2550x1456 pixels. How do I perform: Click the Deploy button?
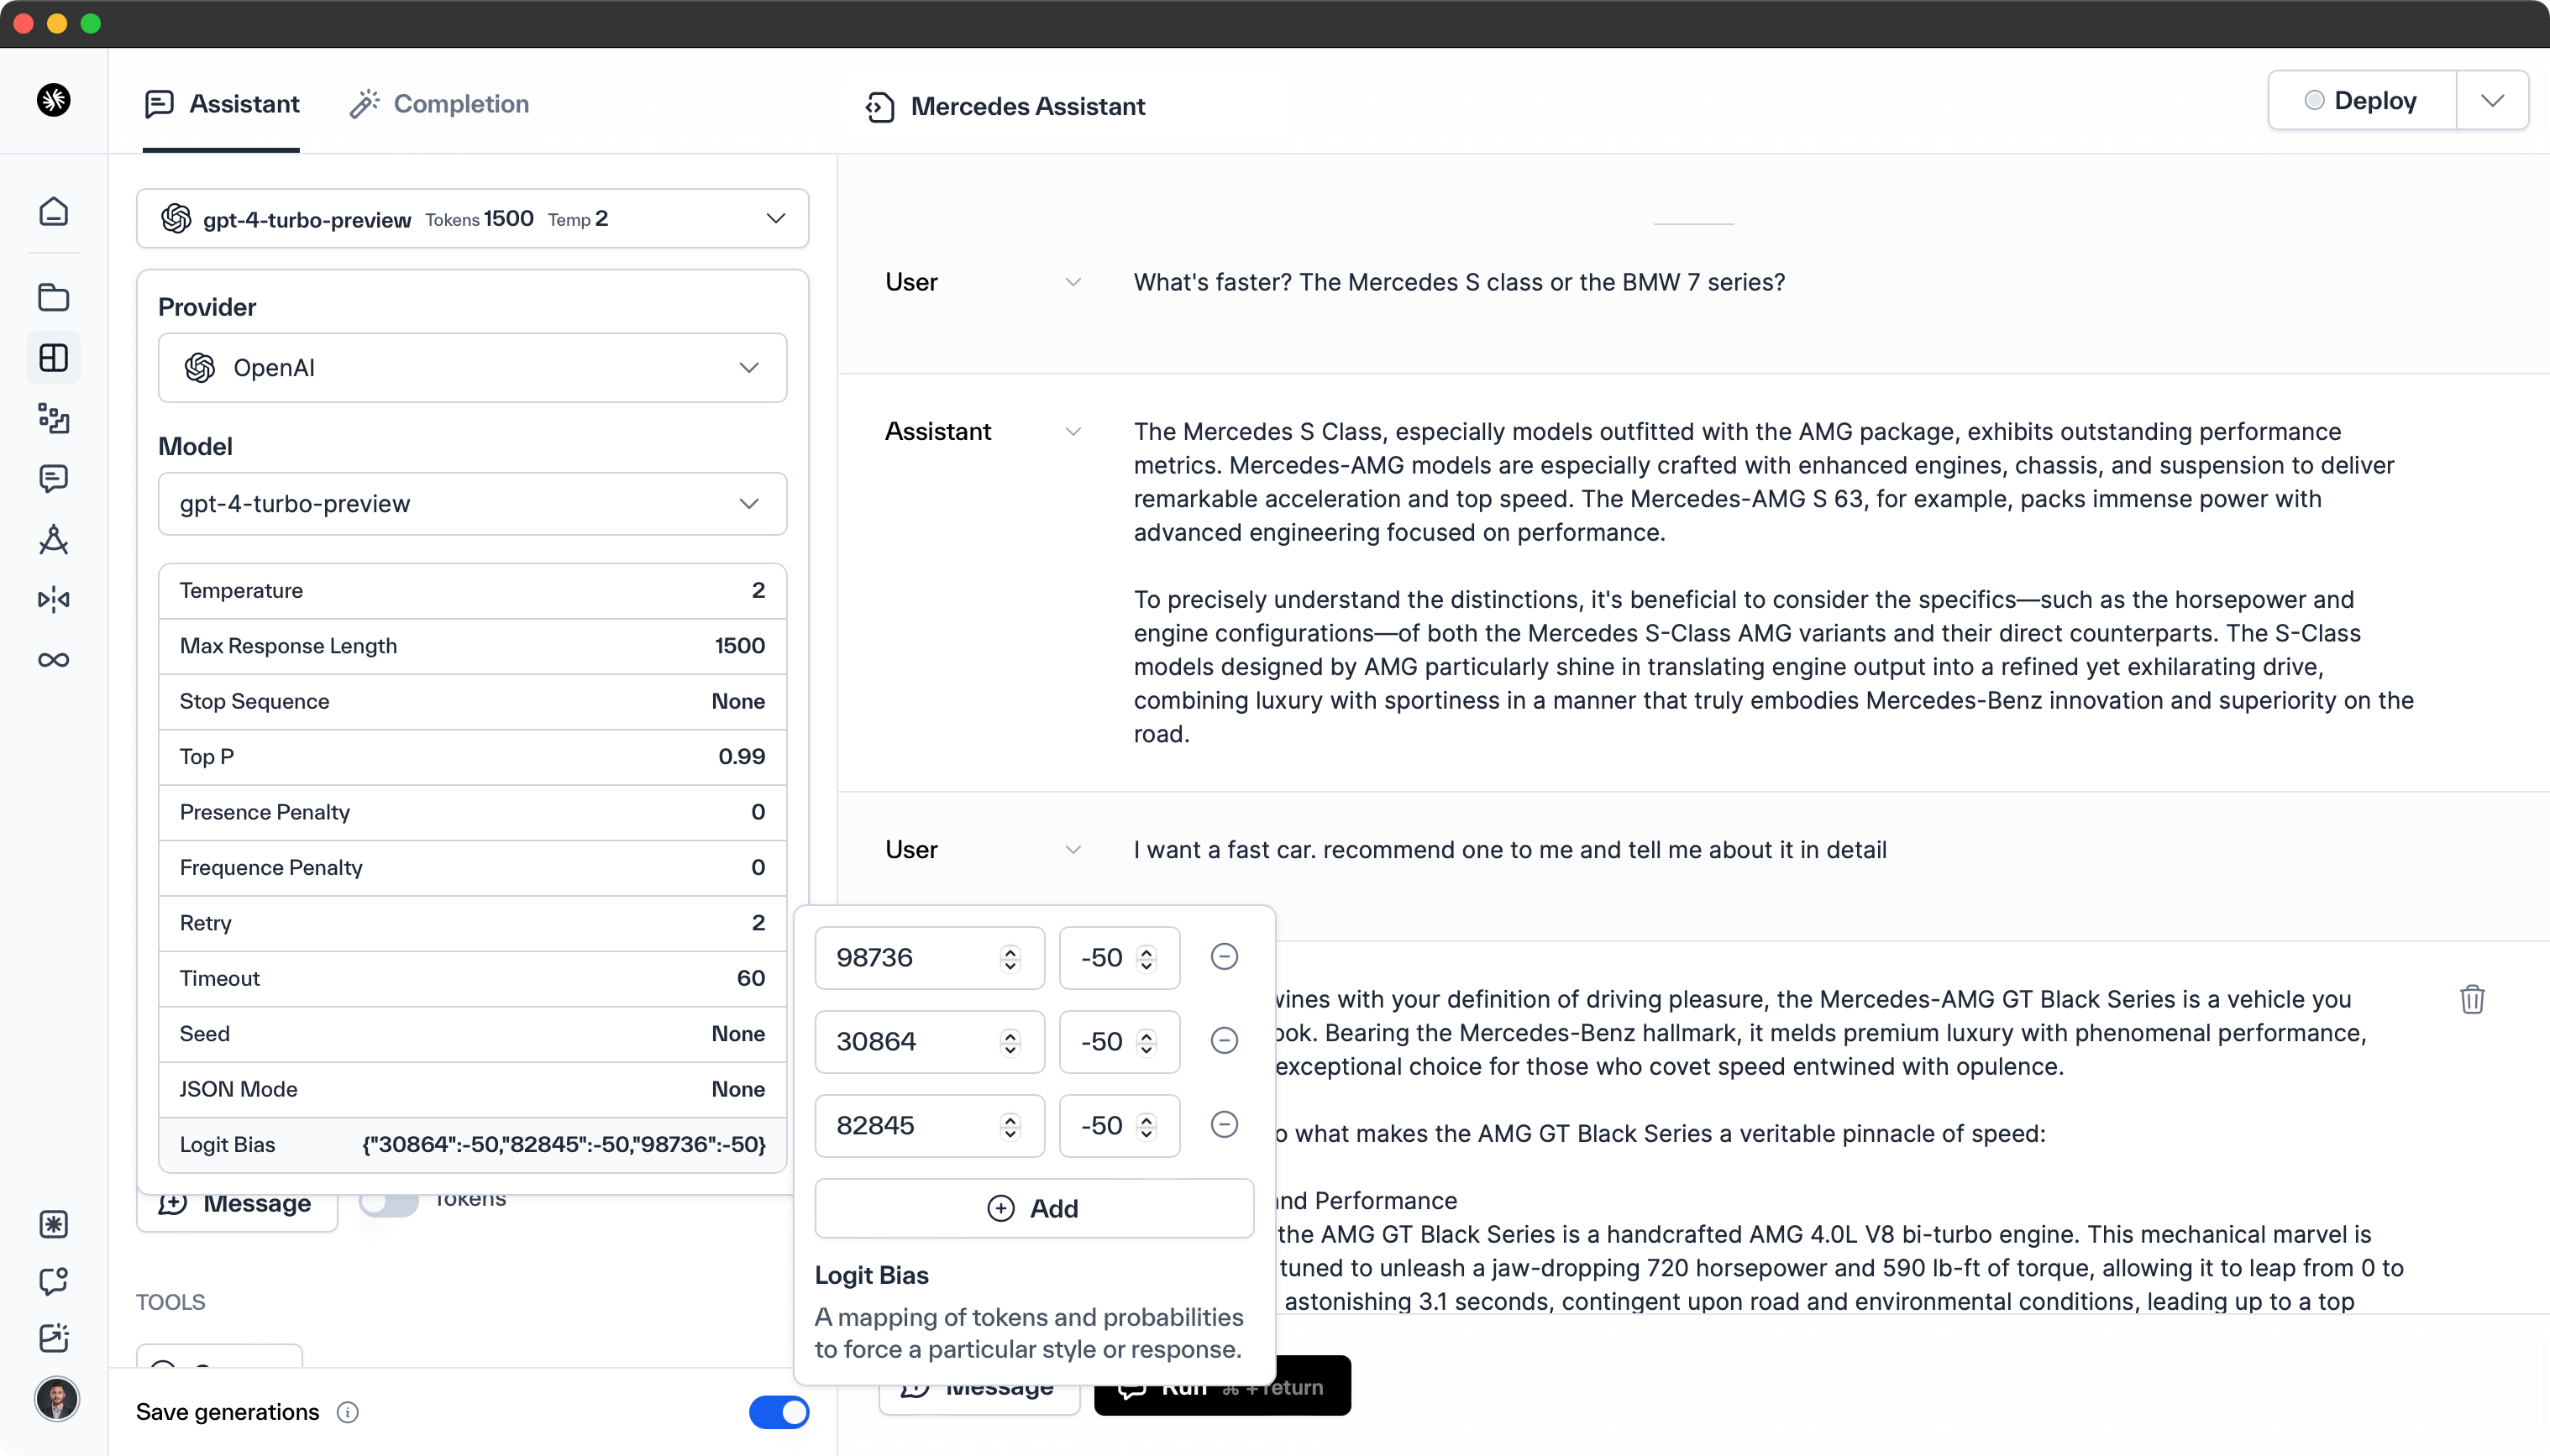[2362, 100]
